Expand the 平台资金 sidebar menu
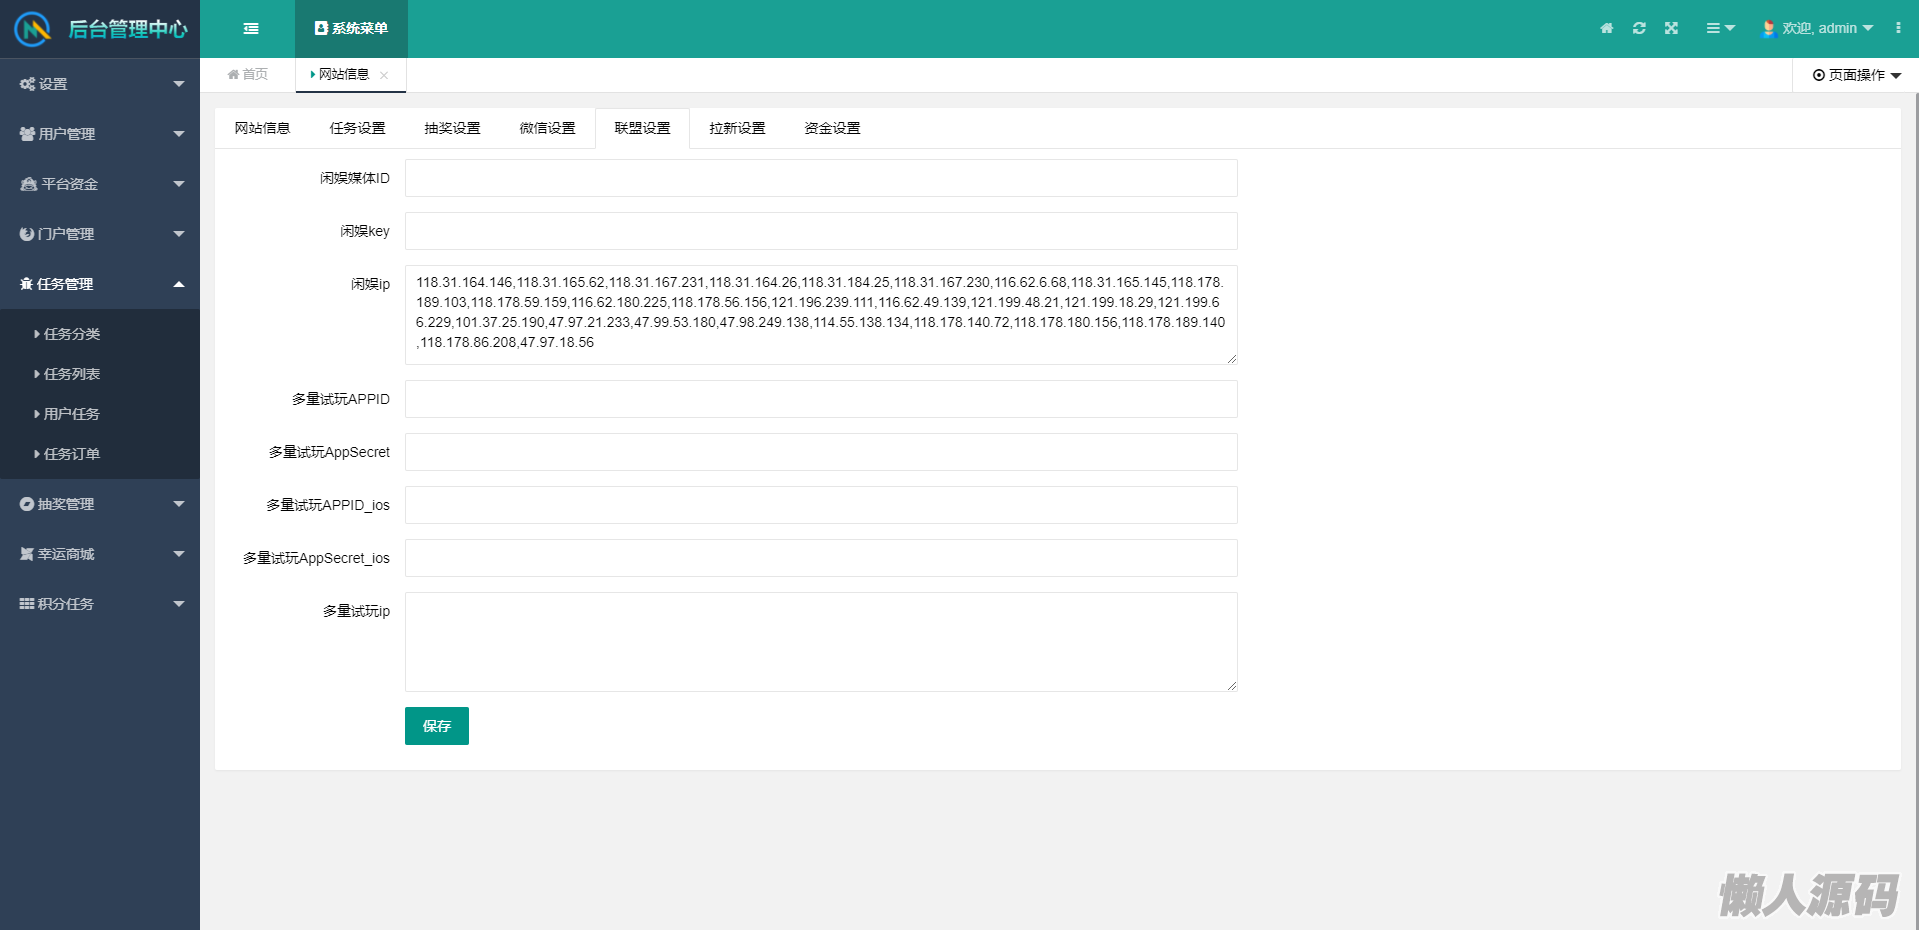1919x930 pixels. (100, 184)
